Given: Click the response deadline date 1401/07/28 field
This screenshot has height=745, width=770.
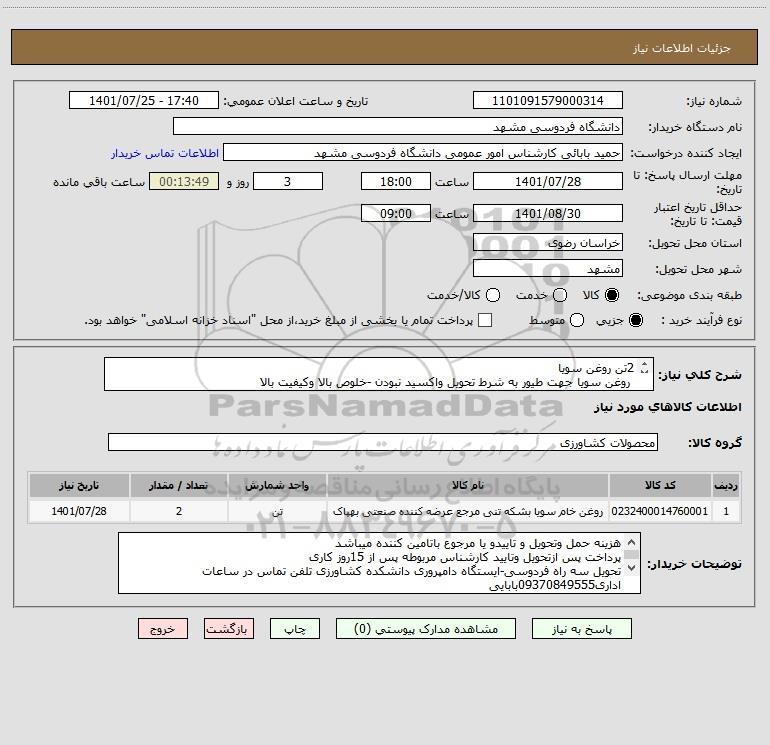Looking at the screenshot, I should coord(548,181).
